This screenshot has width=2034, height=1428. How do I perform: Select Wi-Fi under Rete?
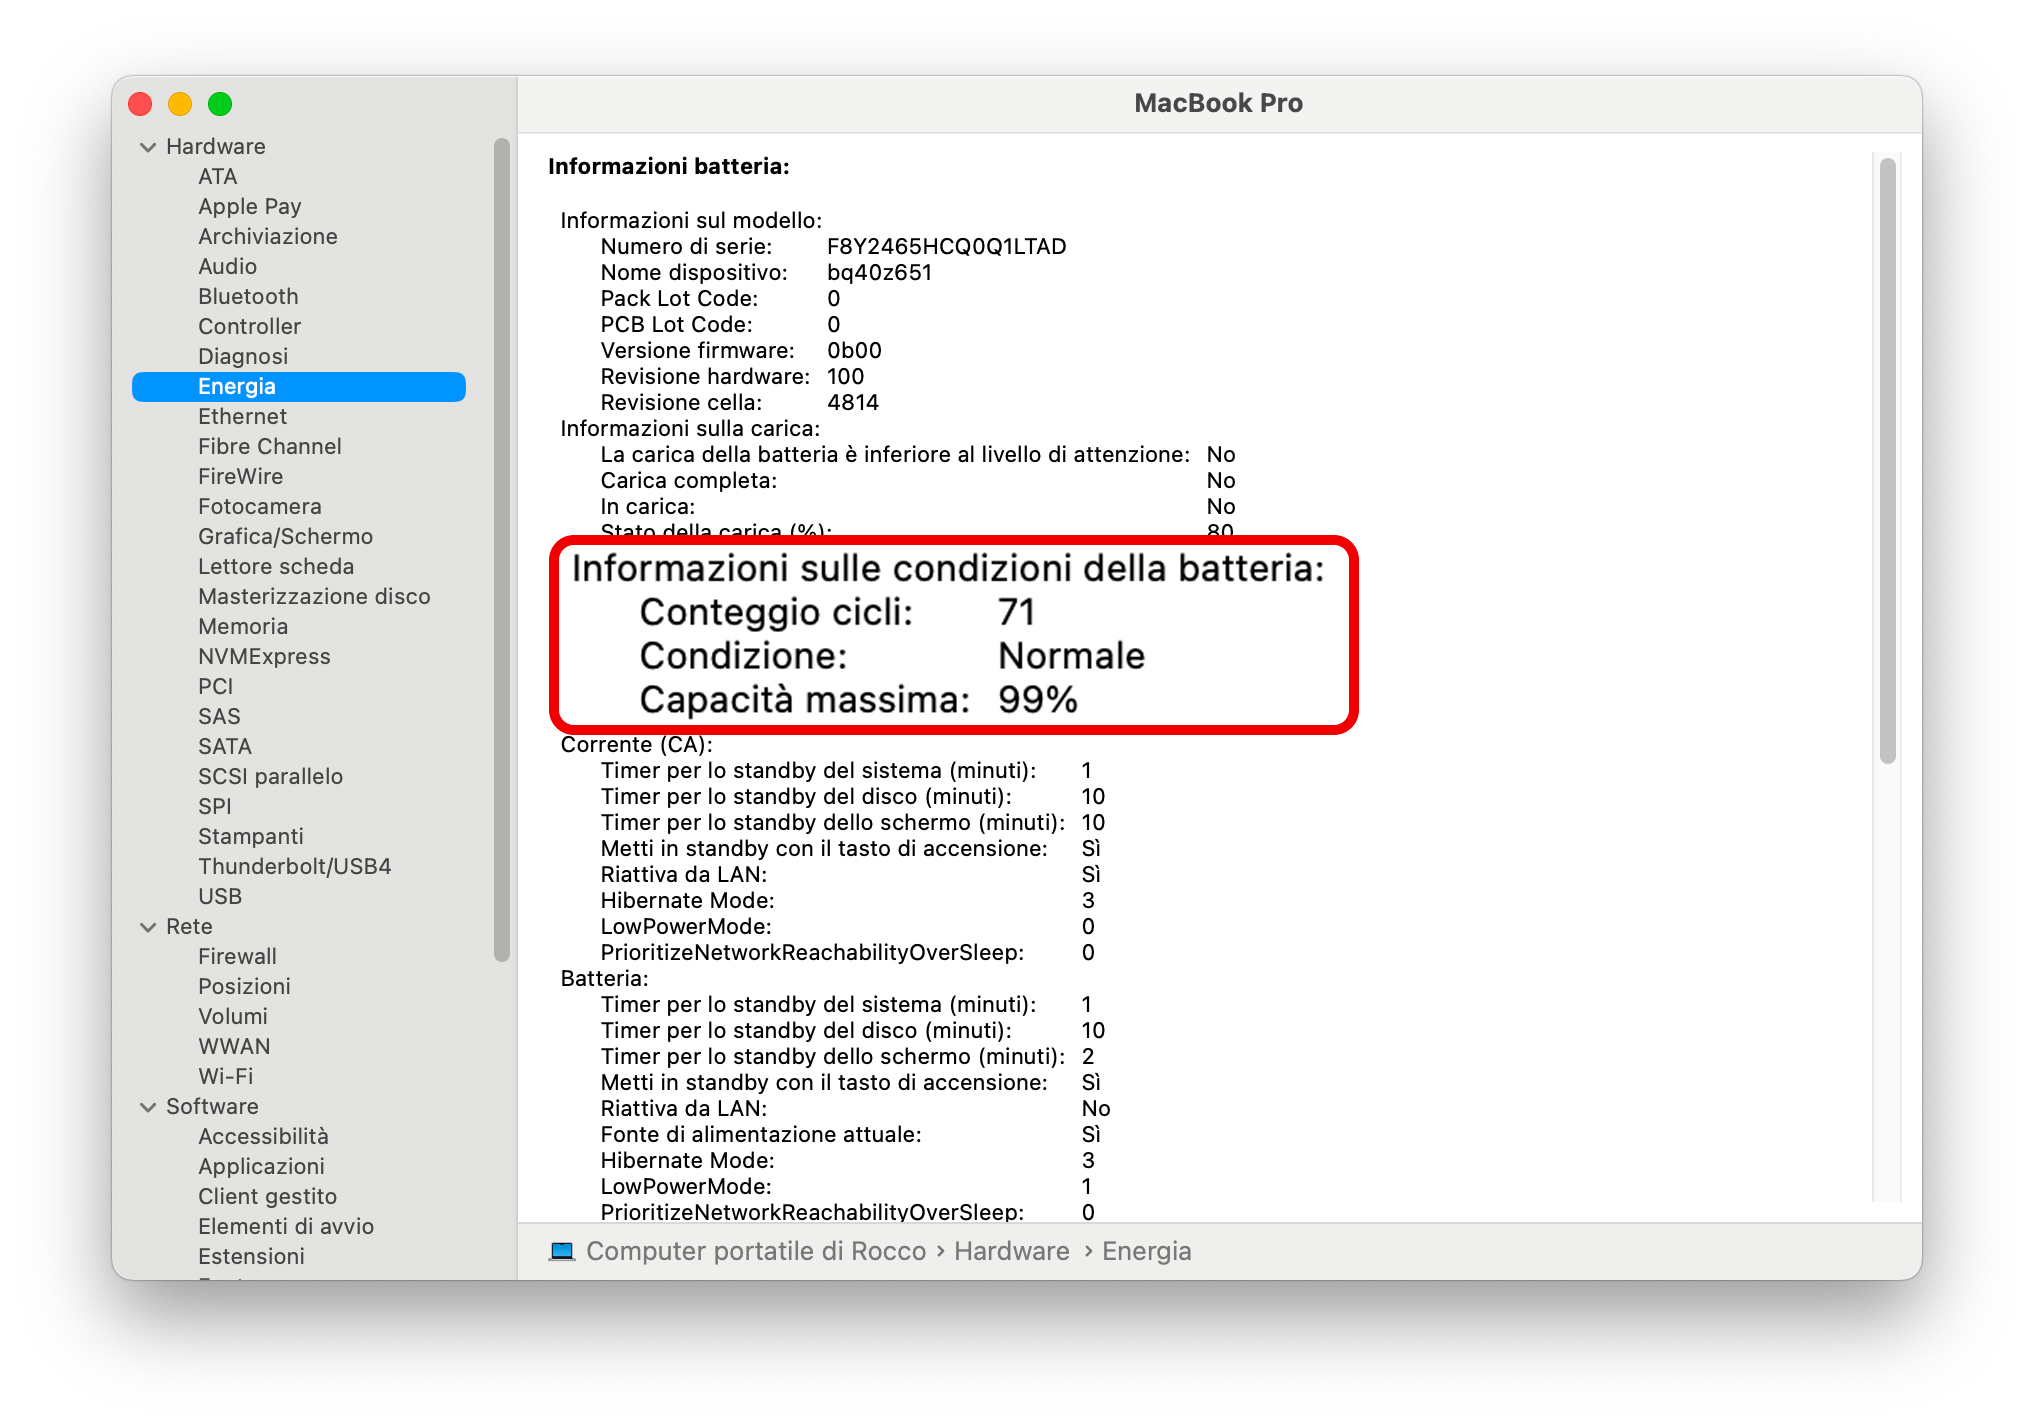pos(226,1077)
